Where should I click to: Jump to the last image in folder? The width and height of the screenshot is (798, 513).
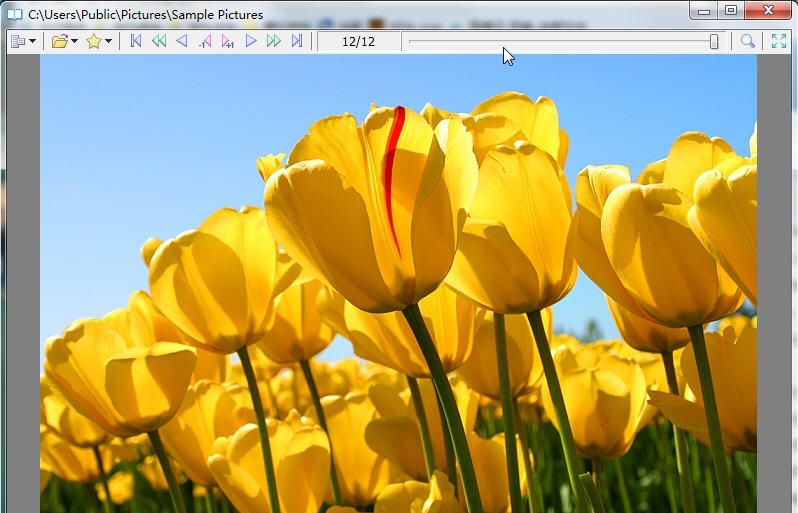pyautogui.click(x=297, y=41)
